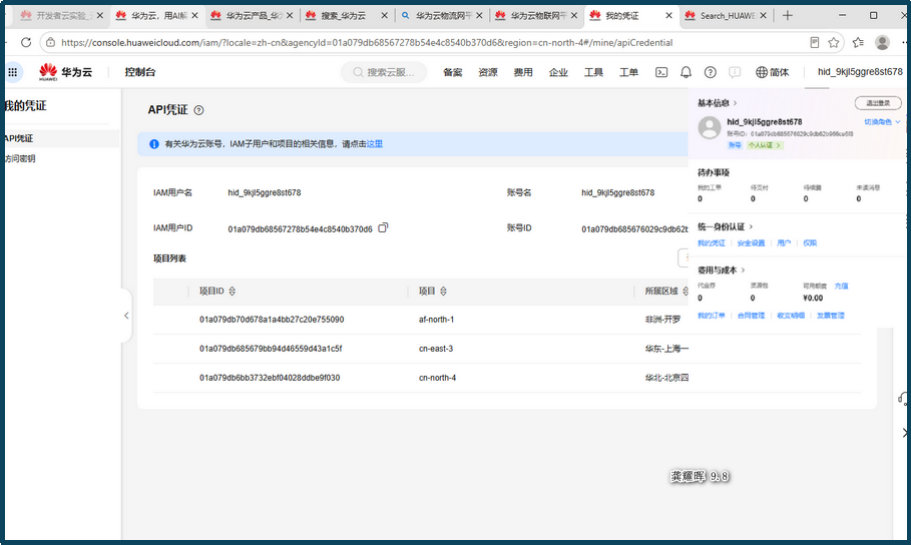The width and height of the screenshot is (911, 545).
Task: Sort by 项目ID column
Action: 232,291
